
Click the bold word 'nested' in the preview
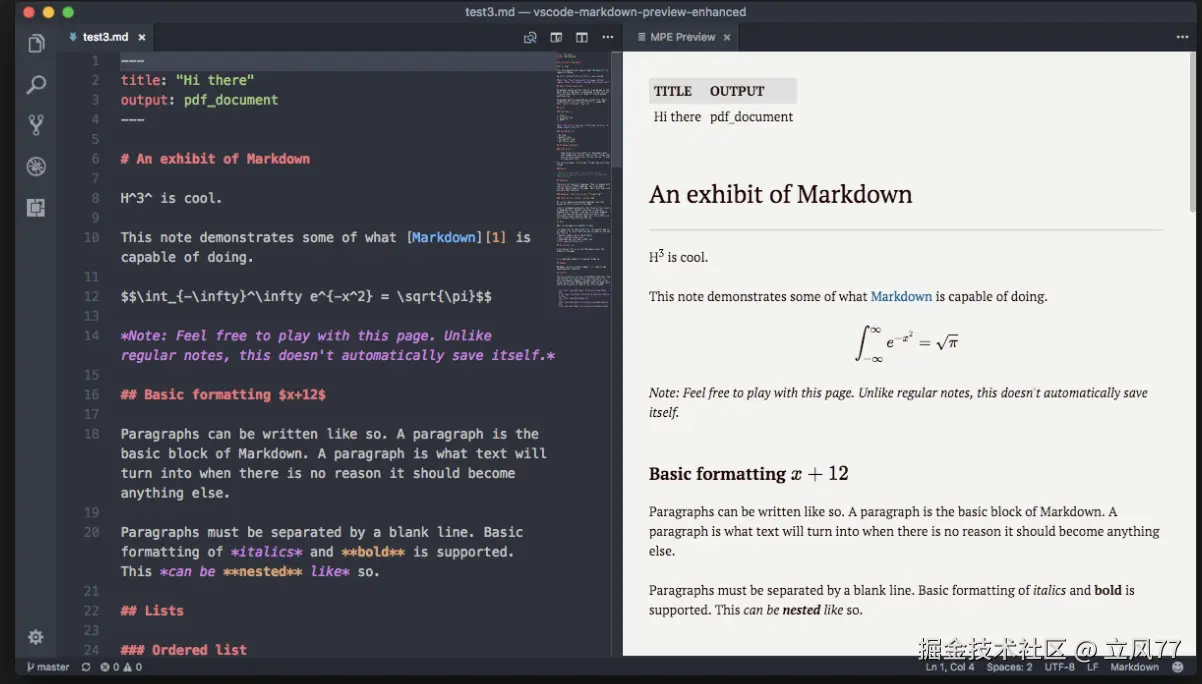click(801, 610)
